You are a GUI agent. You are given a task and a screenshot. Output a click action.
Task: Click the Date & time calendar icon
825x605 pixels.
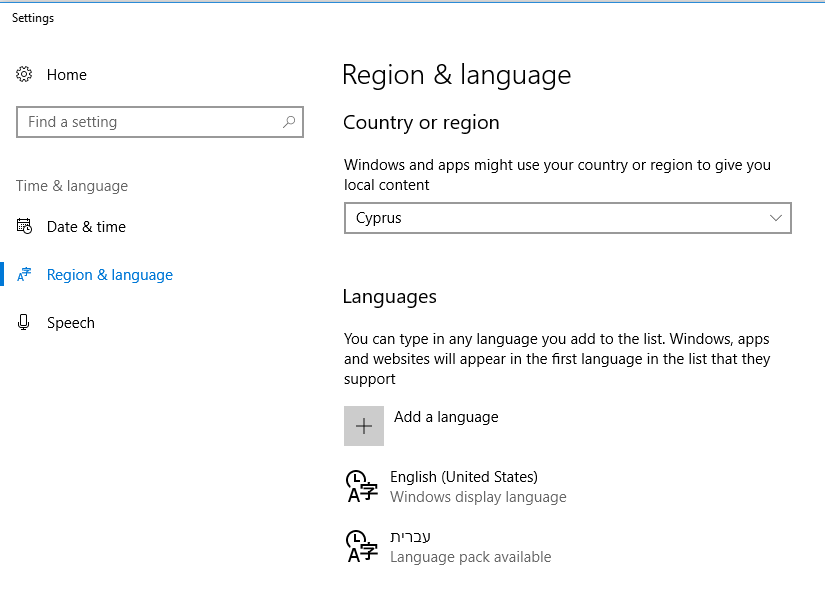pyautogui.click(x=24, y=226)
